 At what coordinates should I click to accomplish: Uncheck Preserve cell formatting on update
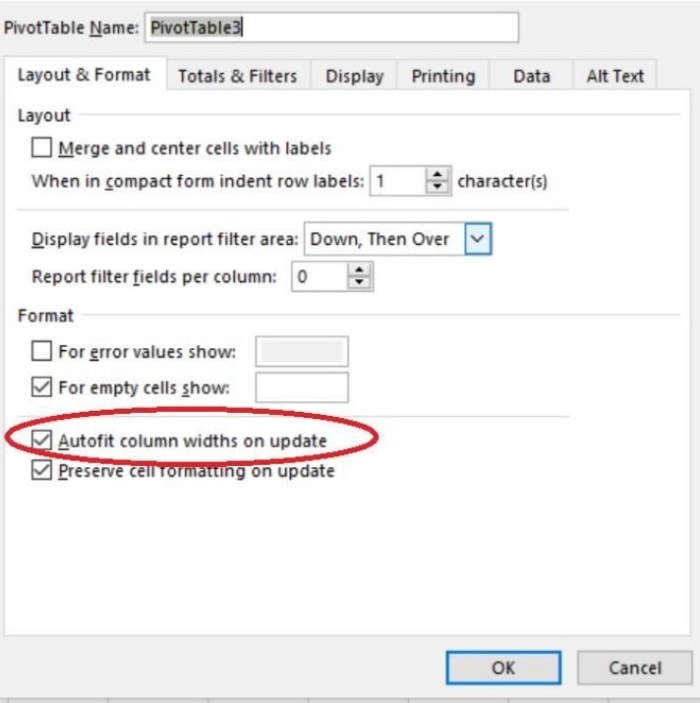(42, 470)
